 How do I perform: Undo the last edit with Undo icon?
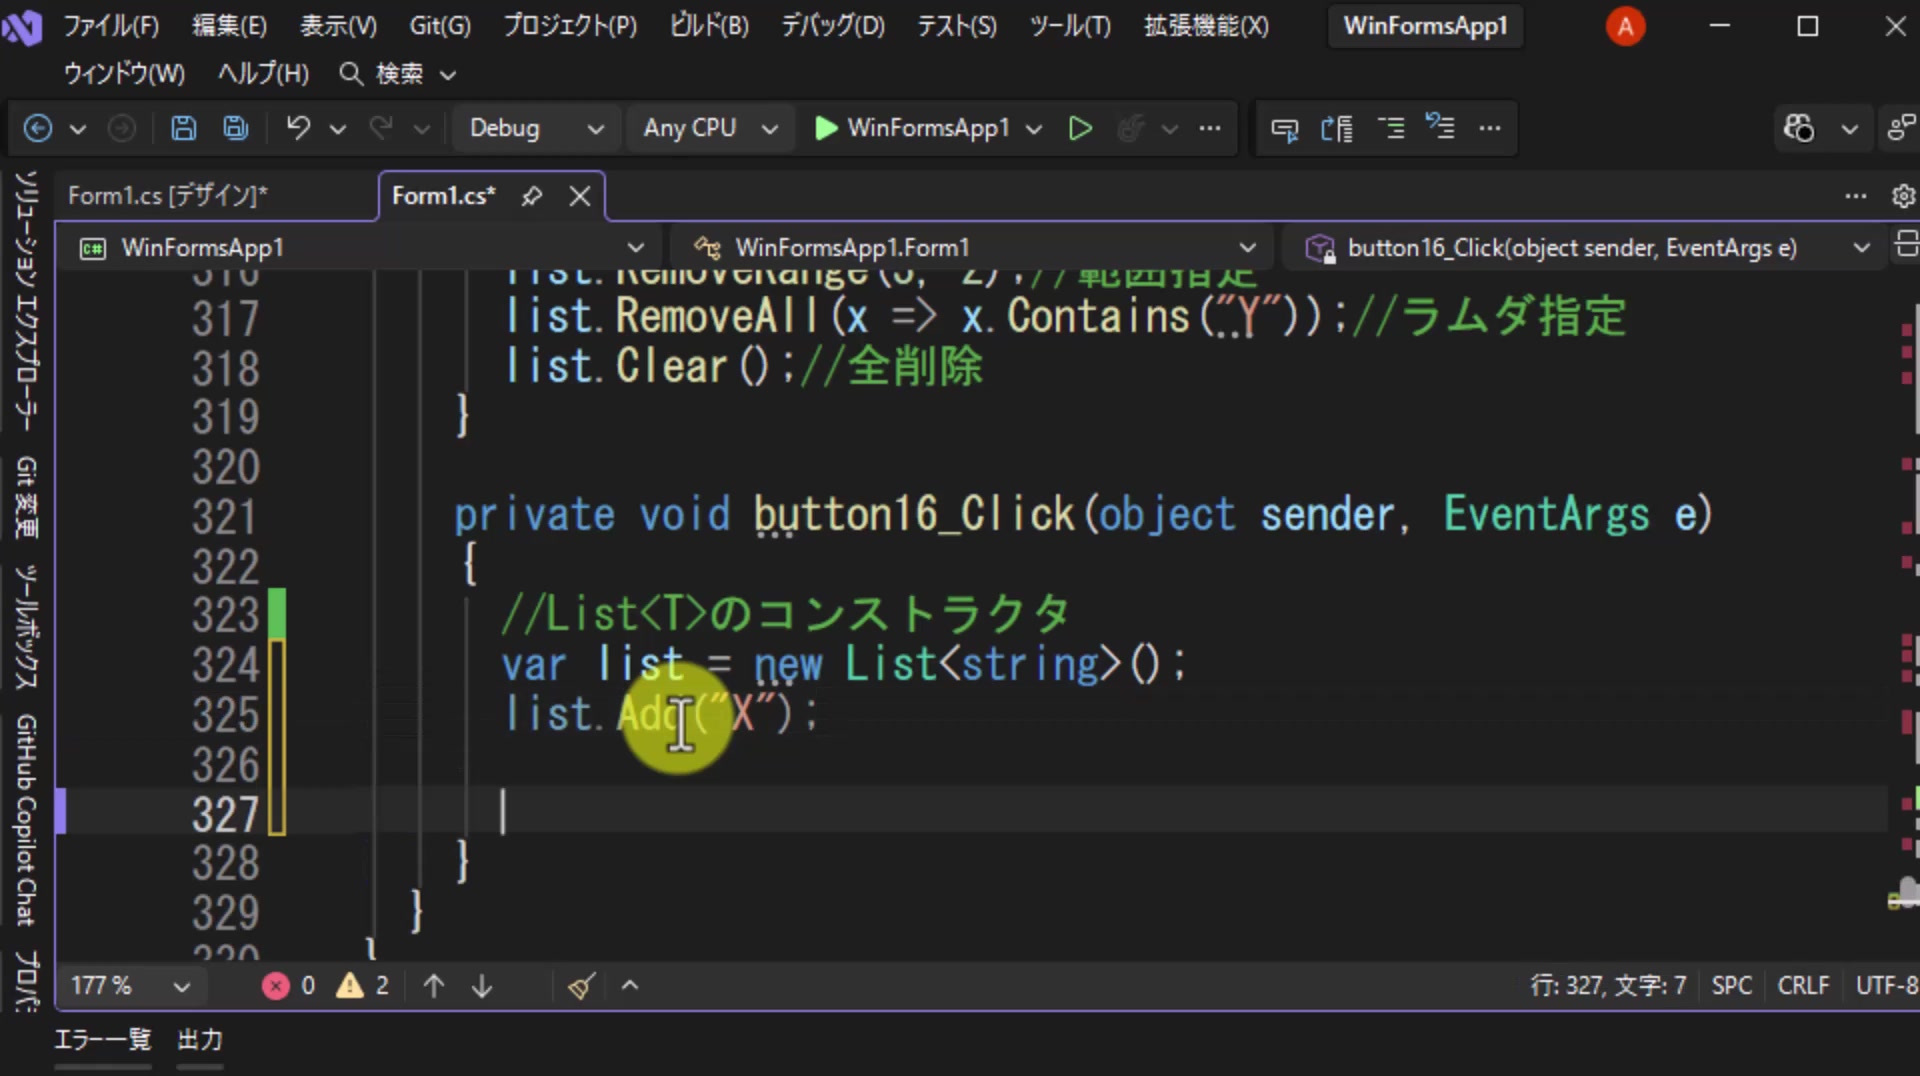[x=298, y=128]
